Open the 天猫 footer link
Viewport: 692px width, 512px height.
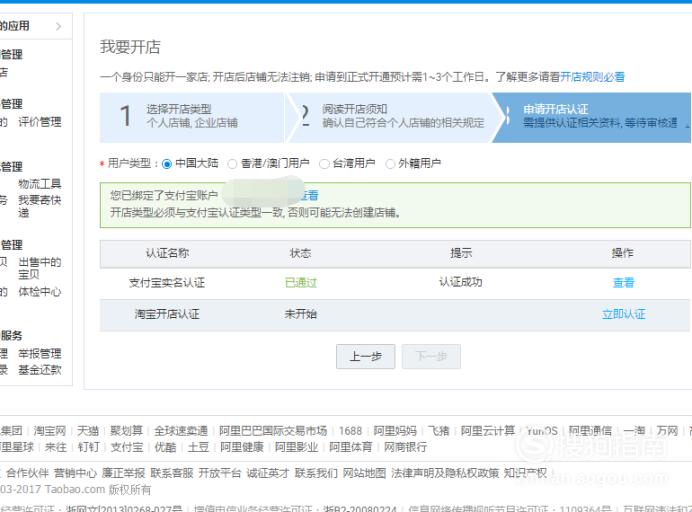point(88,431)
